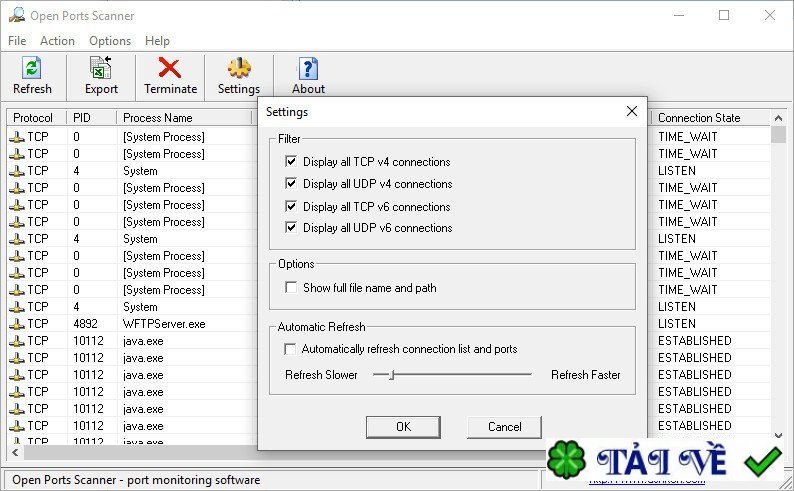Open Settings from the gear toolbar icon
This screenshot has height=491, width=794.
pyautogui.click(x=239, y=68)
